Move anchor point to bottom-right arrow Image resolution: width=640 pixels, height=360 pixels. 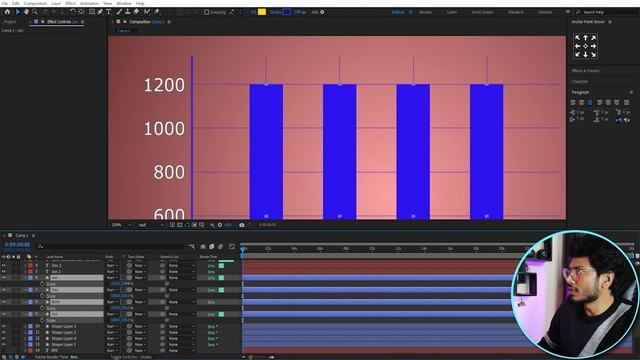pyautogui.click(x=593, y=54)
